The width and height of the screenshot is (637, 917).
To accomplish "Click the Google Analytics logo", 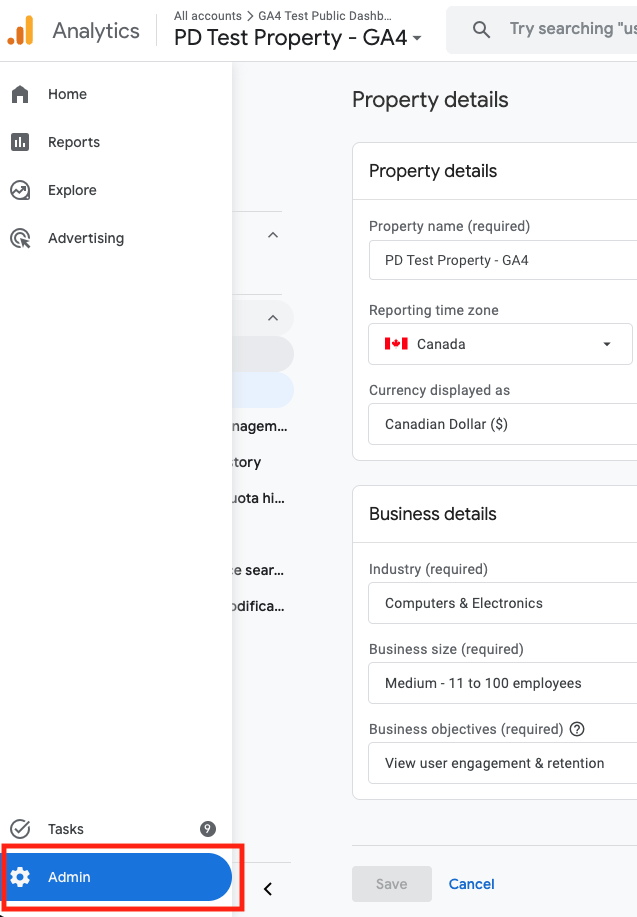I will (x=20, y=30).
